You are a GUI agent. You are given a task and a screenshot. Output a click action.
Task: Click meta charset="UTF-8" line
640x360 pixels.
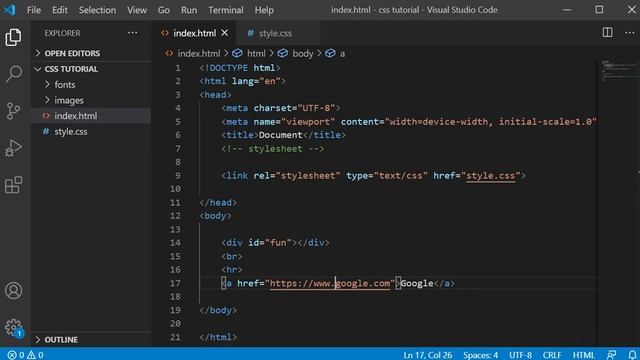tap(281, 108)
